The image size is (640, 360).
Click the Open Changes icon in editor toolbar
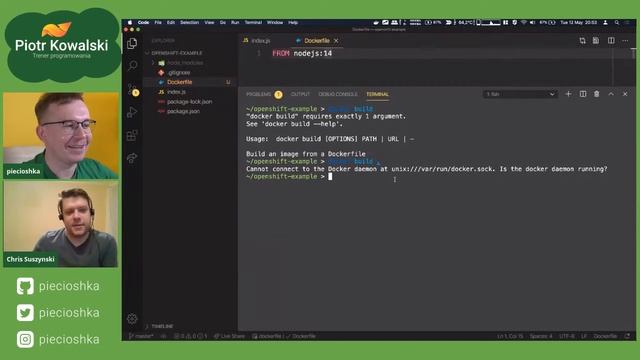(582, 40)
